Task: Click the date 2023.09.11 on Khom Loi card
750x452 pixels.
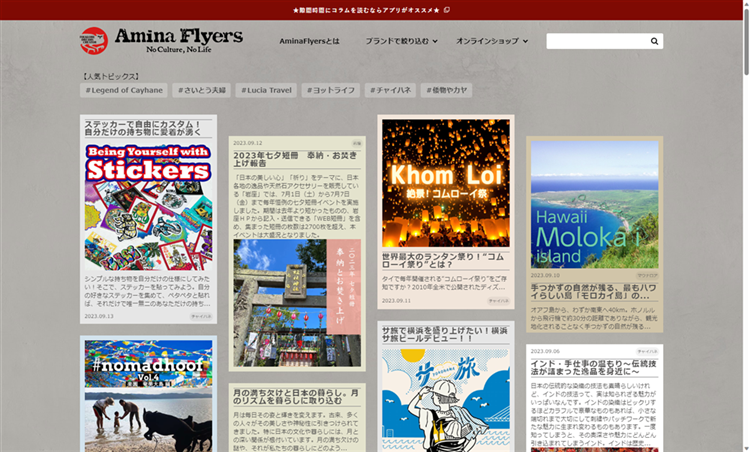Action: point(397,301)
